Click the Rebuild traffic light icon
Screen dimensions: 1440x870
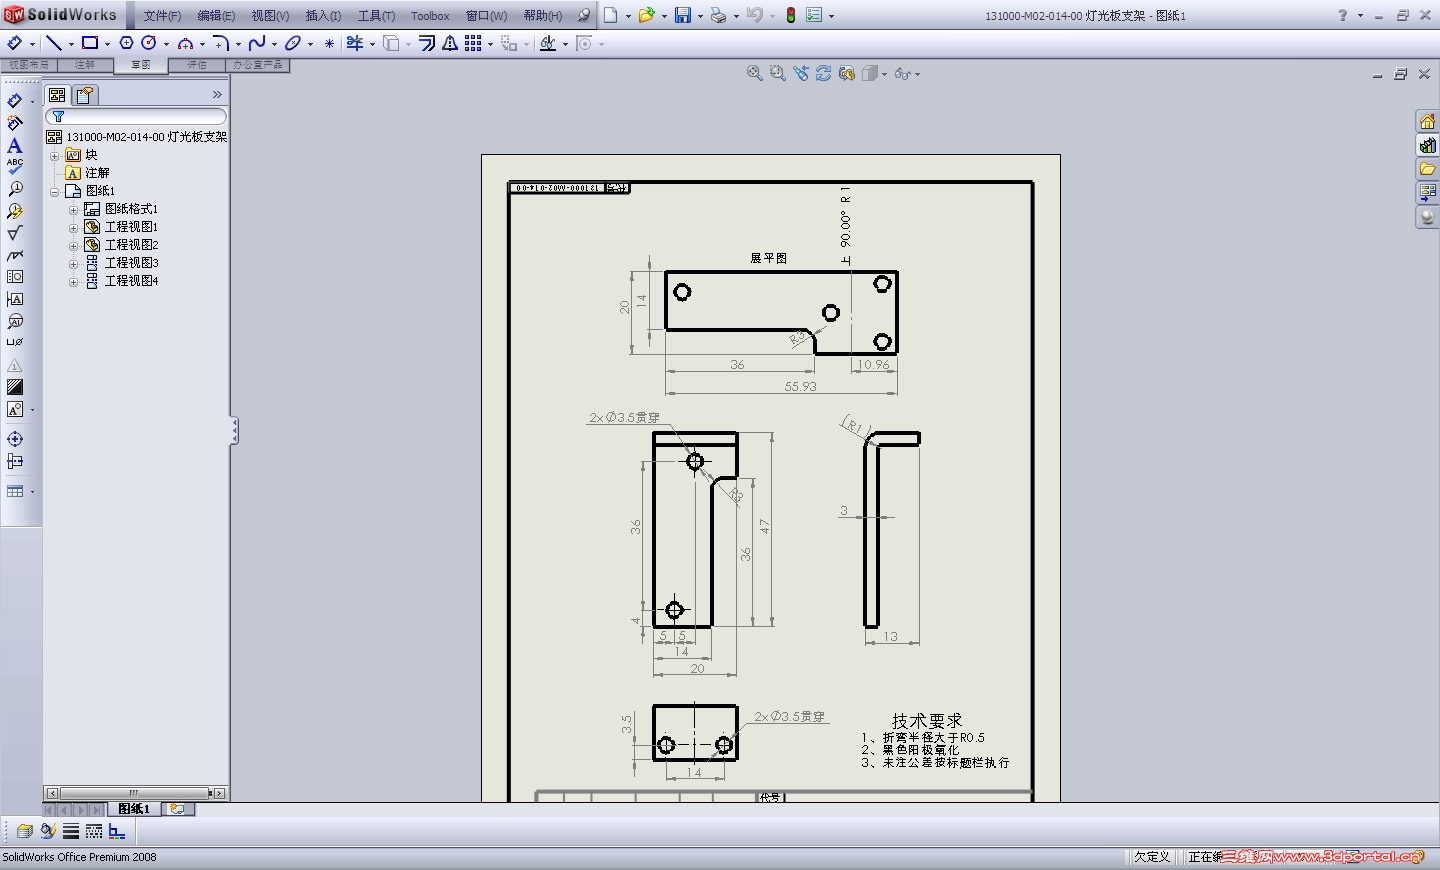791,15
